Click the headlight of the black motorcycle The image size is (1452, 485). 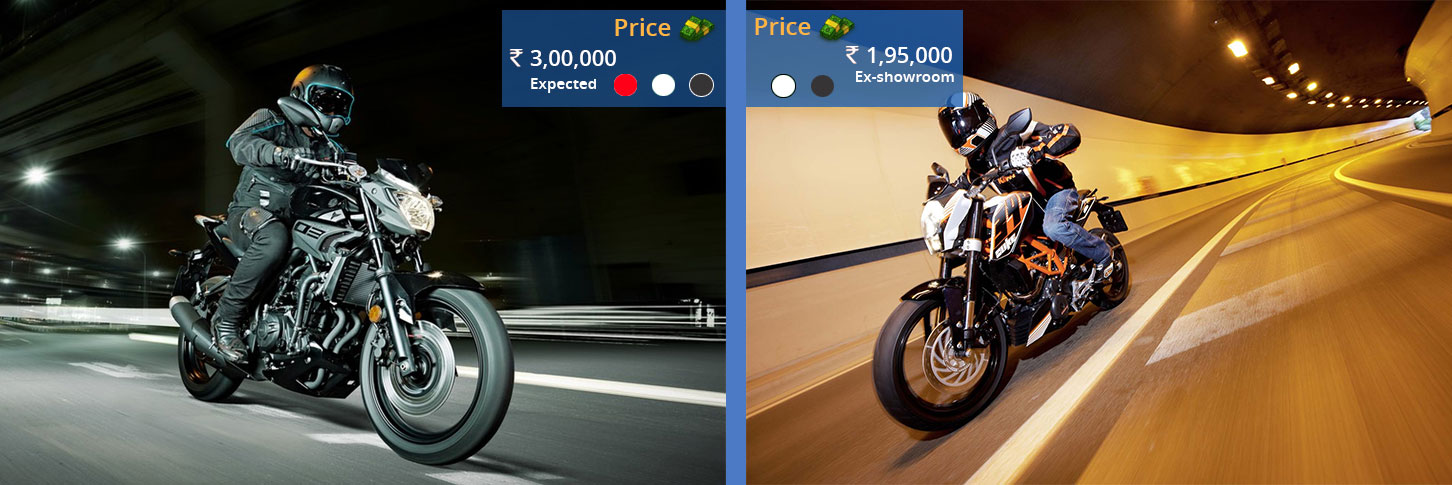pyautogui.click(x=414, y=212)
